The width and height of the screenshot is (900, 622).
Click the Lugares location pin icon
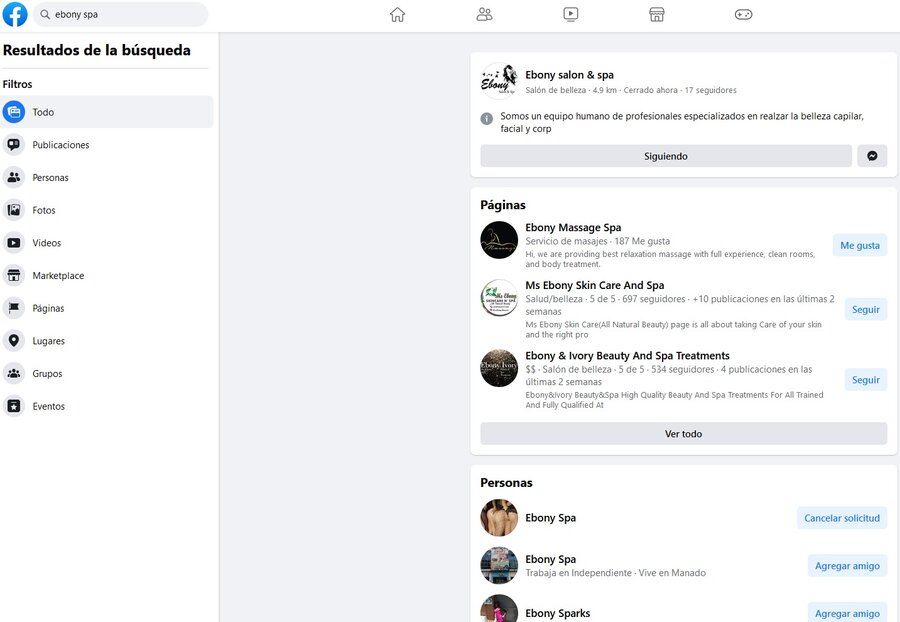14,341
